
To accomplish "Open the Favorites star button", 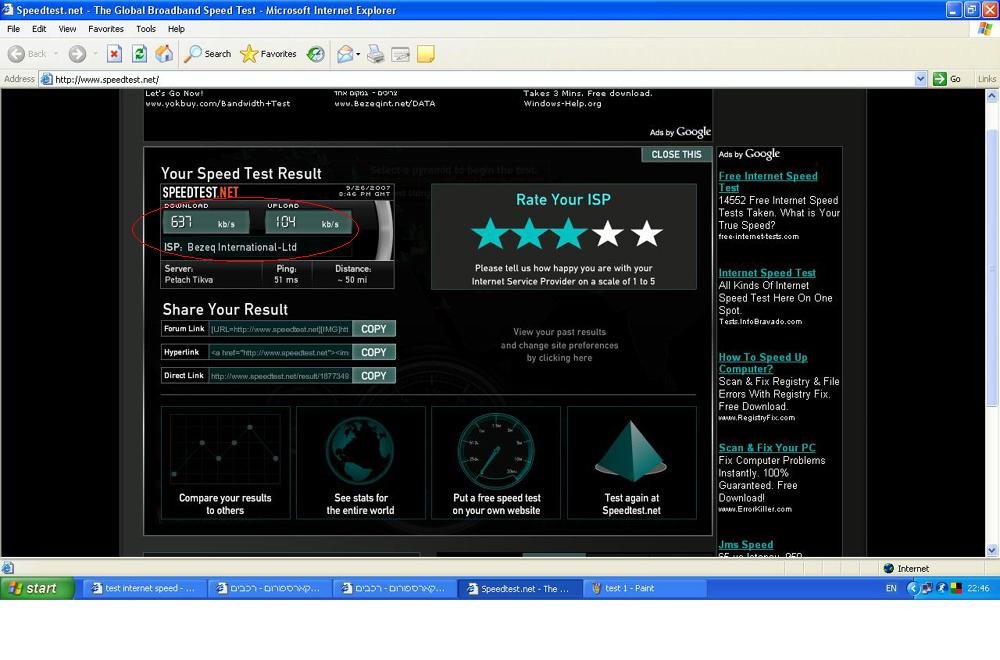I will (x=268, y=54).
